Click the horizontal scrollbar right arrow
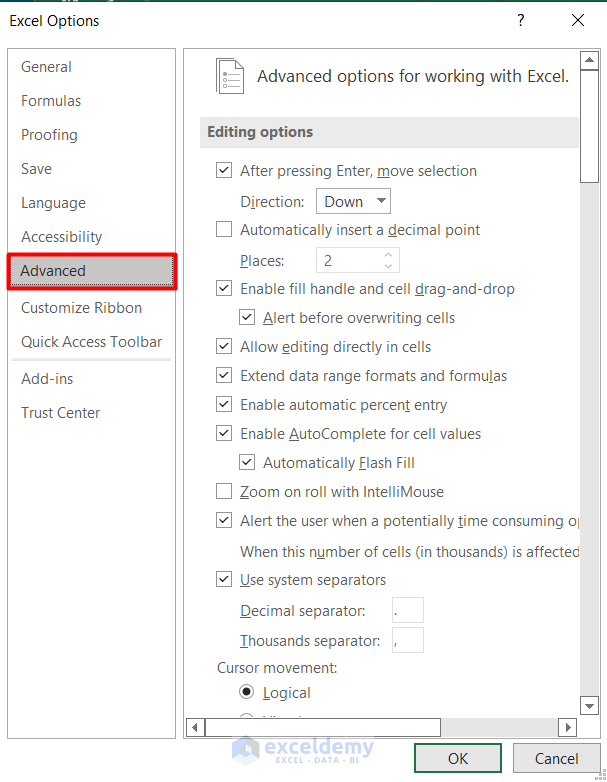 click(568, 728)
